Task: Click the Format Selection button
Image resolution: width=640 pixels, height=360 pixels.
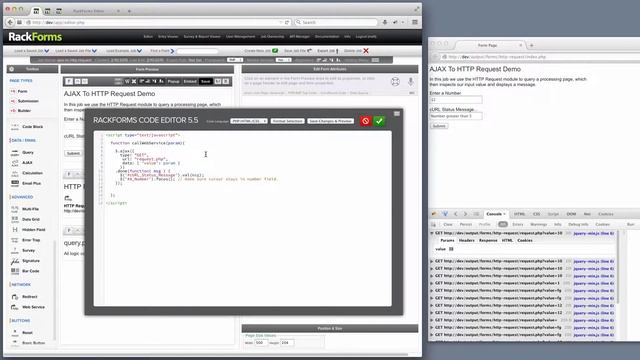Action: 287,121
